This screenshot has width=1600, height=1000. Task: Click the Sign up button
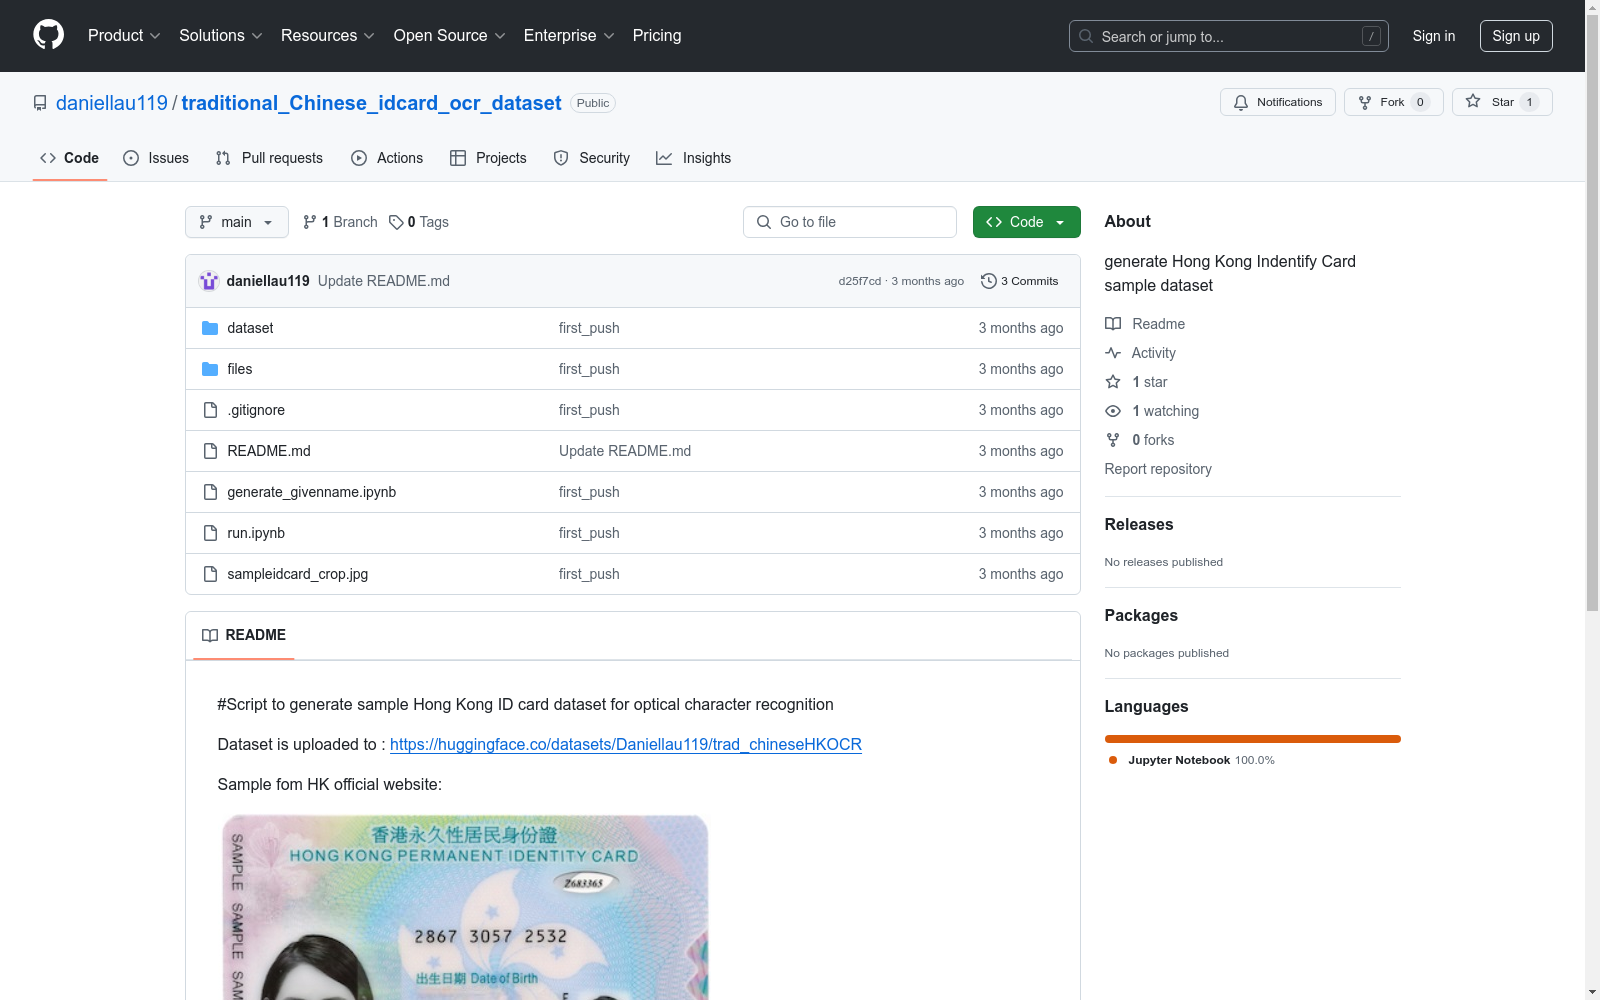coord(1516,36)
